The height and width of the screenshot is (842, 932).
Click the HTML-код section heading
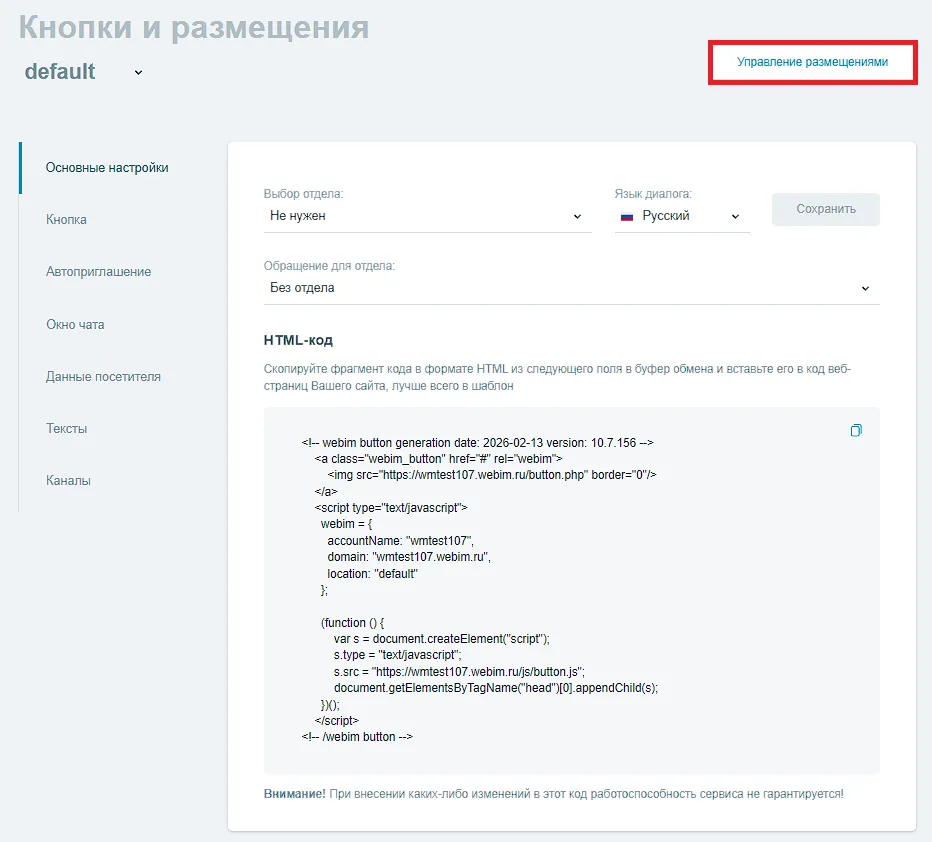[x=298, y=340]
